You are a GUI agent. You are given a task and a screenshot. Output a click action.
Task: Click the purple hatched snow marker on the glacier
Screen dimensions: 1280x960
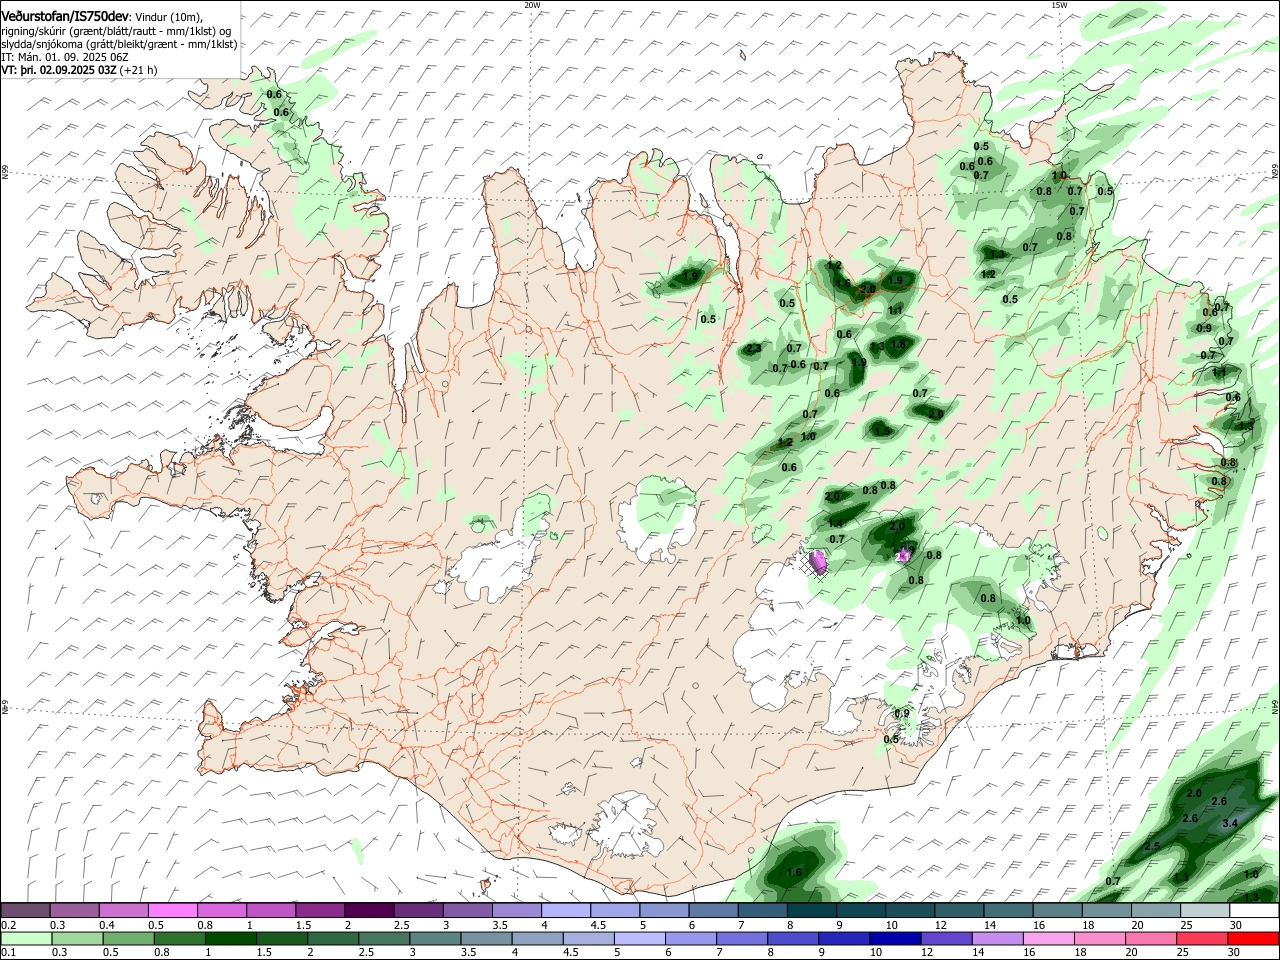819,563
